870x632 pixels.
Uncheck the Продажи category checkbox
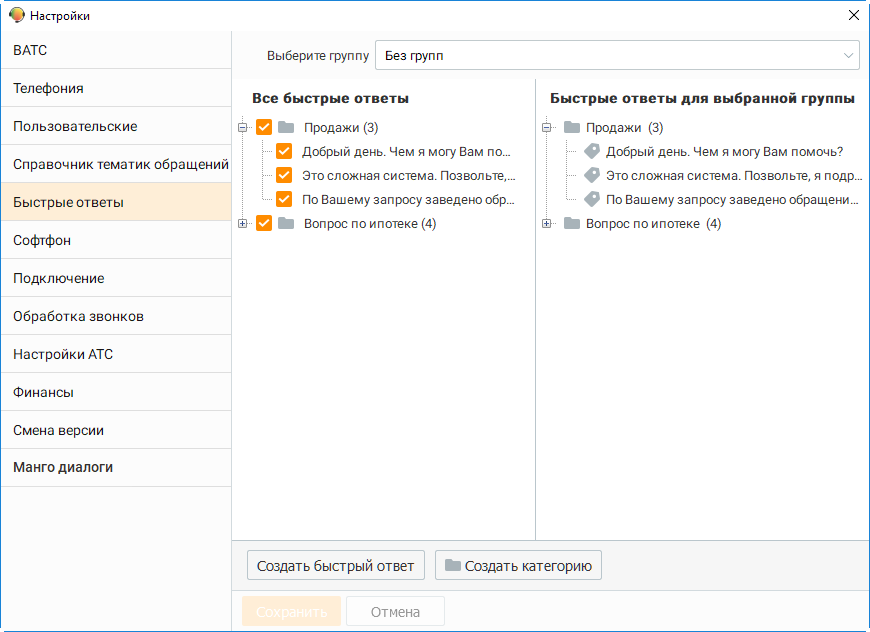[264, 128]
